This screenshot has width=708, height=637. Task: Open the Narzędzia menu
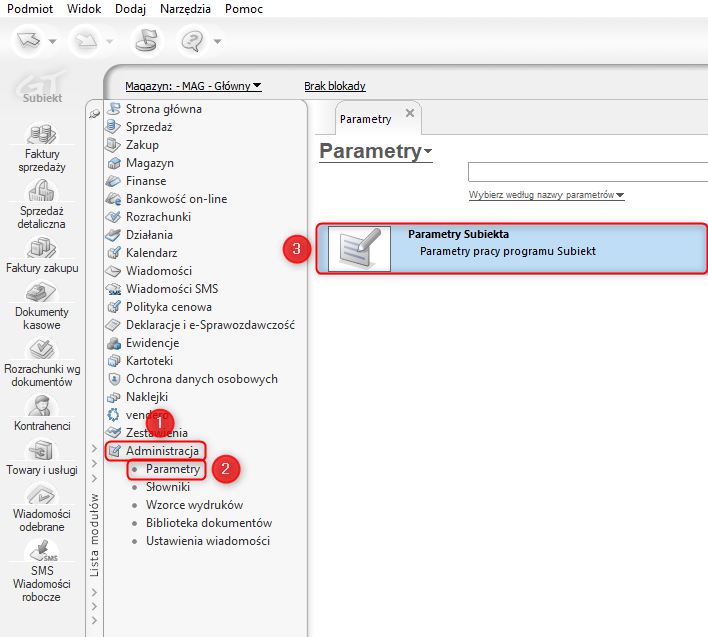pyautogui.click(x=185, y=9)
